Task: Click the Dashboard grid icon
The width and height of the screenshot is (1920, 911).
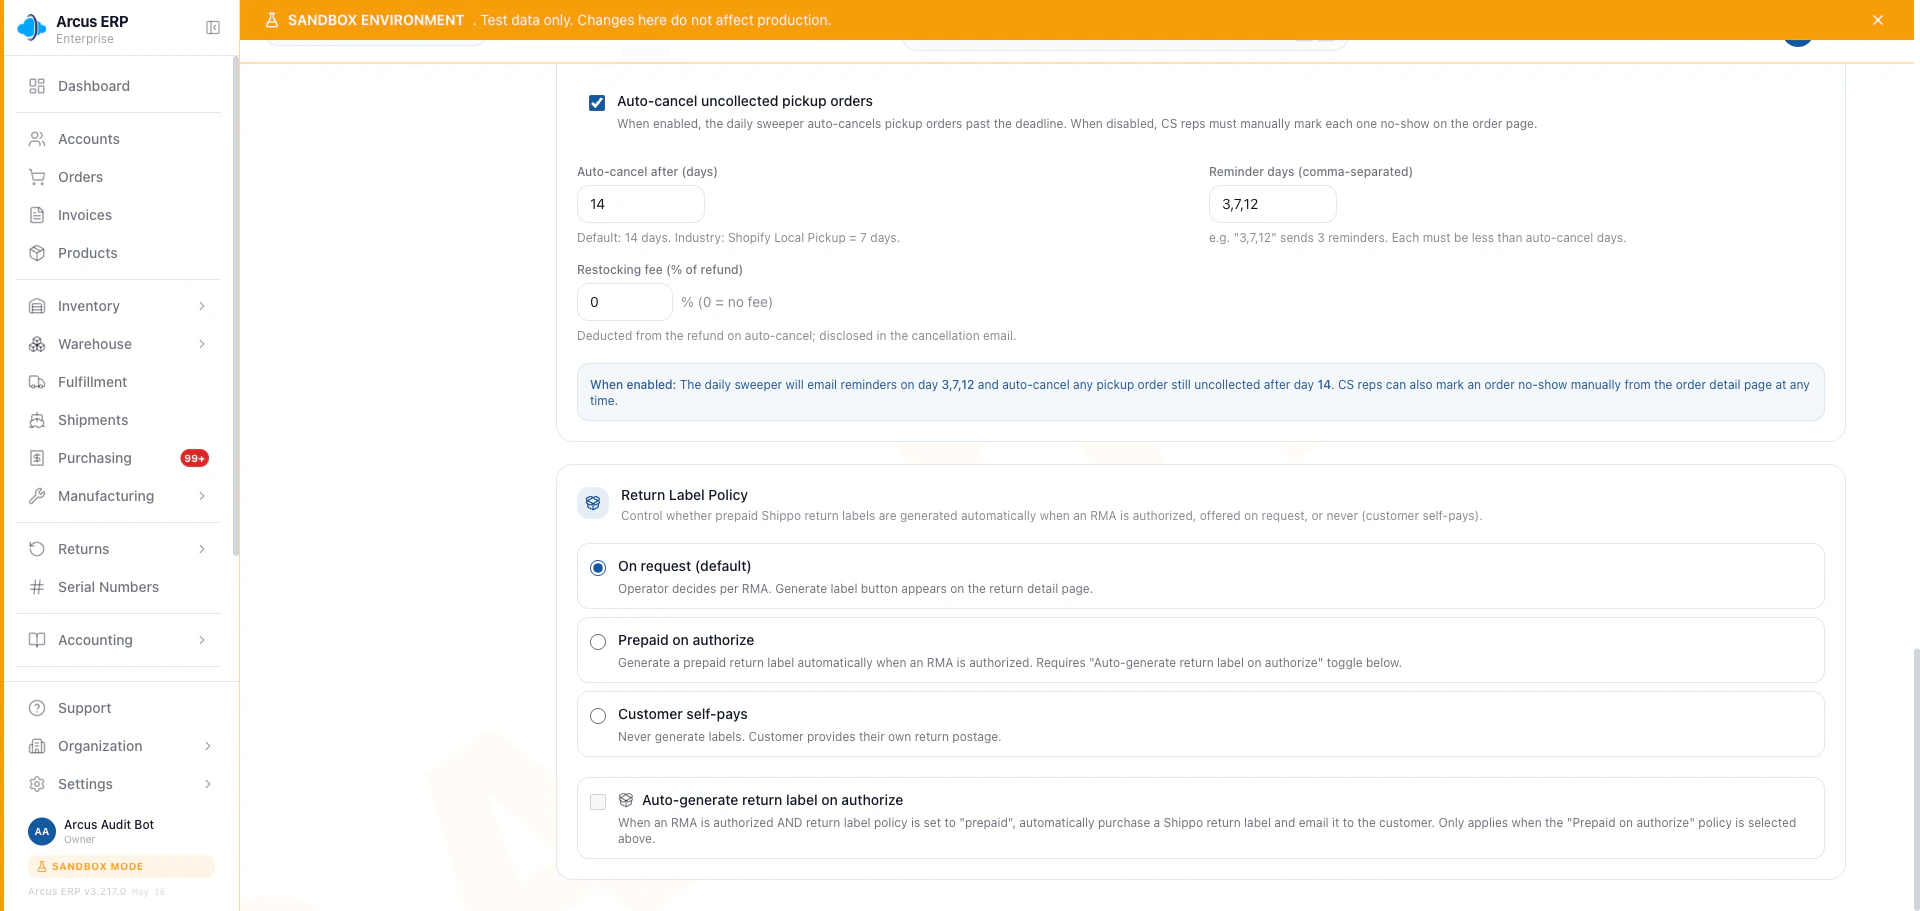Action: pos(37,86)
